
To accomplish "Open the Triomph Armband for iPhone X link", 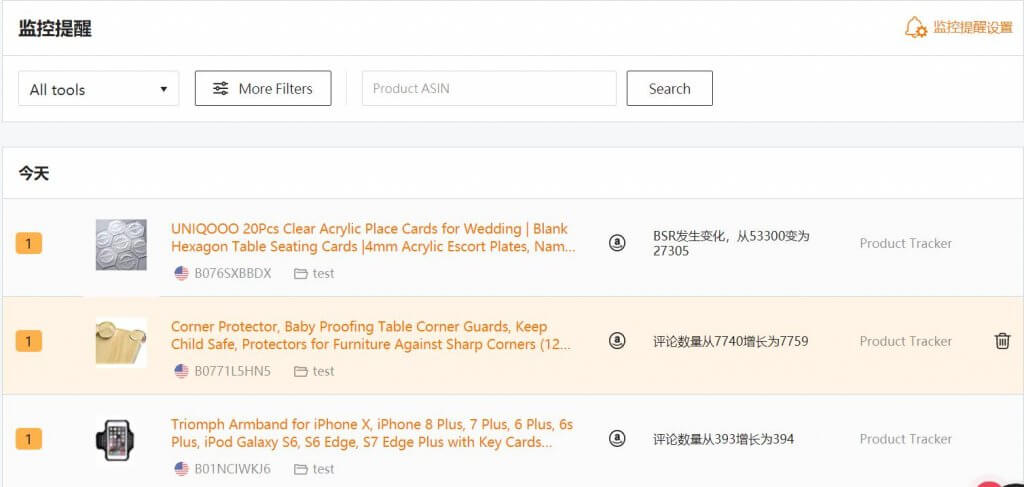I will coord(372,433).
